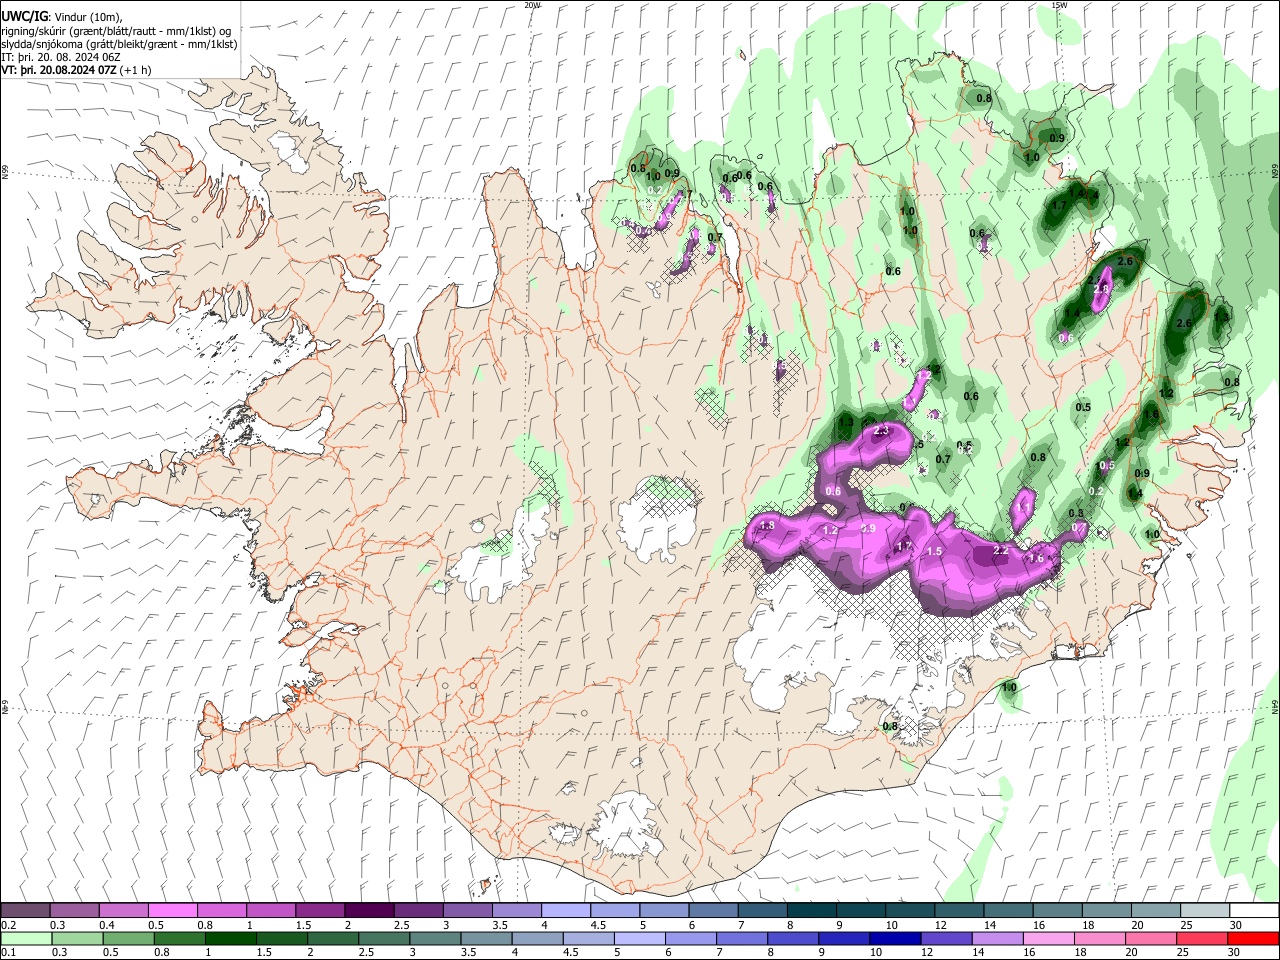Click the 'rigning/skúrir' legend description line
Screen dimensions: 1280x960
click(x=117, y=31)
